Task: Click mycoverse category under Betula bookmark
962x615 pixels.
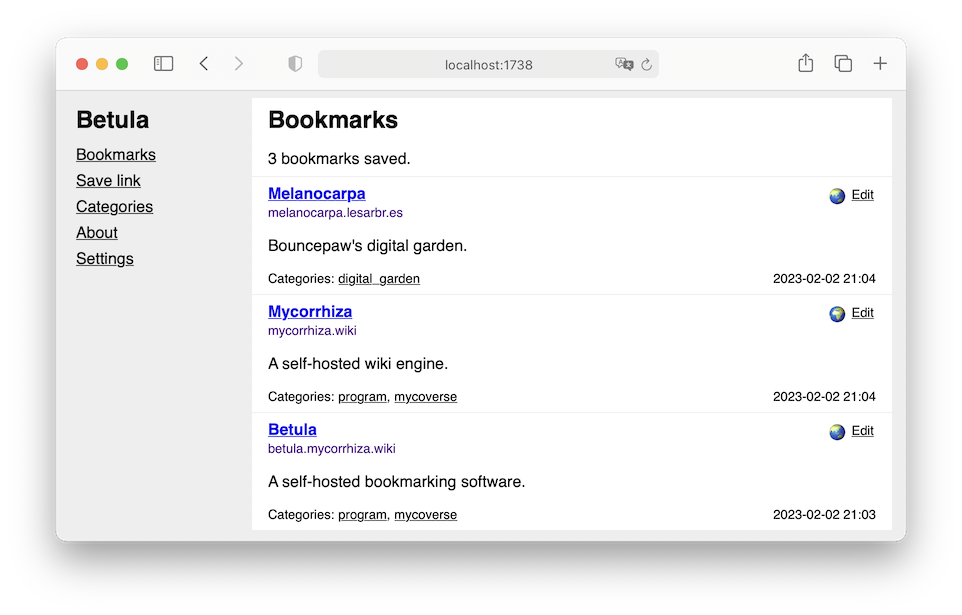Action: (425, 515)
